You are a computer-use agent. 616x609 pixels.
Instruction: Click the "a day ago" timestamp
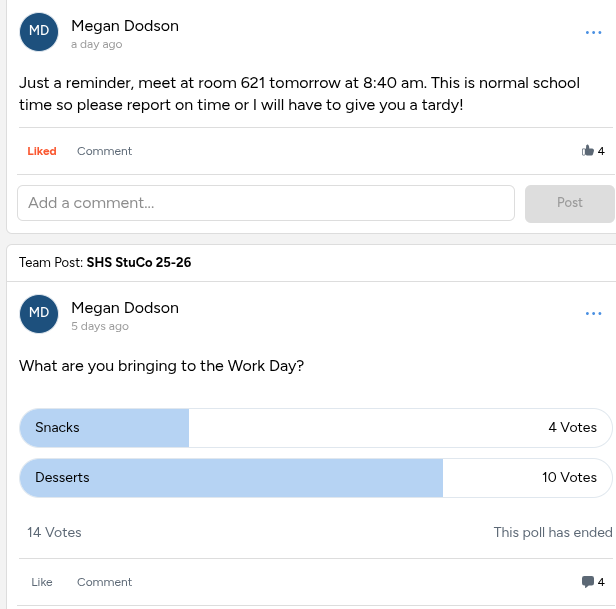(x=96, y=45)
